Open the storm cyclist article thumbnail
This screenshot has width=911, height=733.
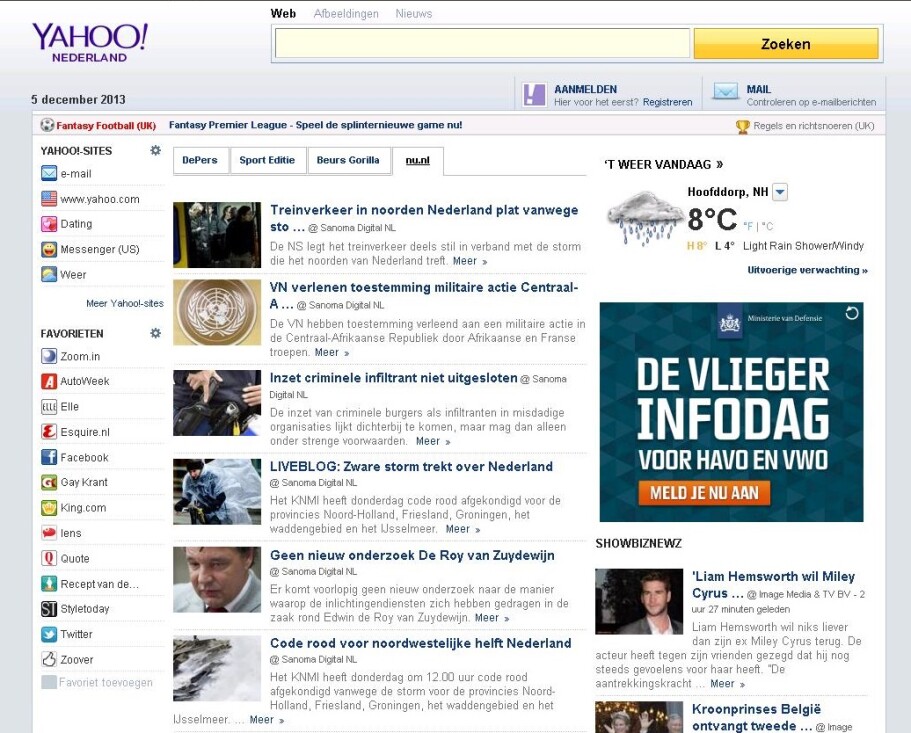217,491
